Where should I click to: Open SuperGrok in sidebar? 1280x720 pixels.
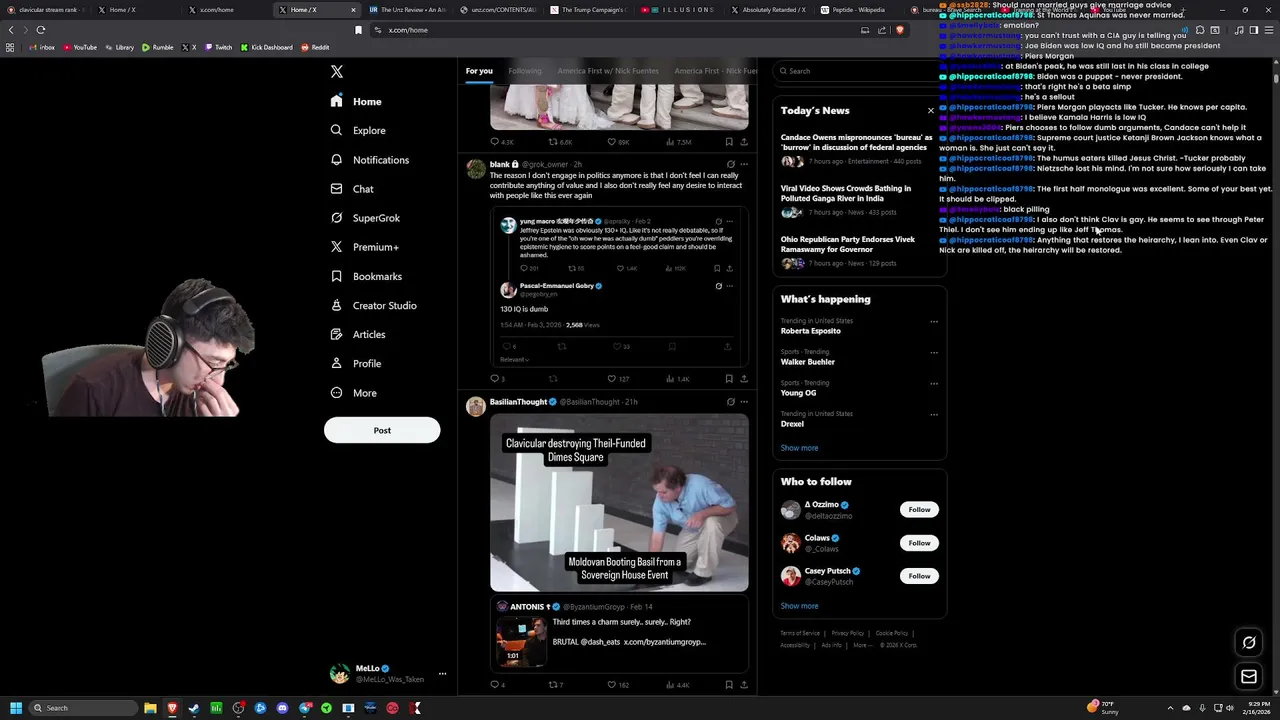(x=365, y=218)
